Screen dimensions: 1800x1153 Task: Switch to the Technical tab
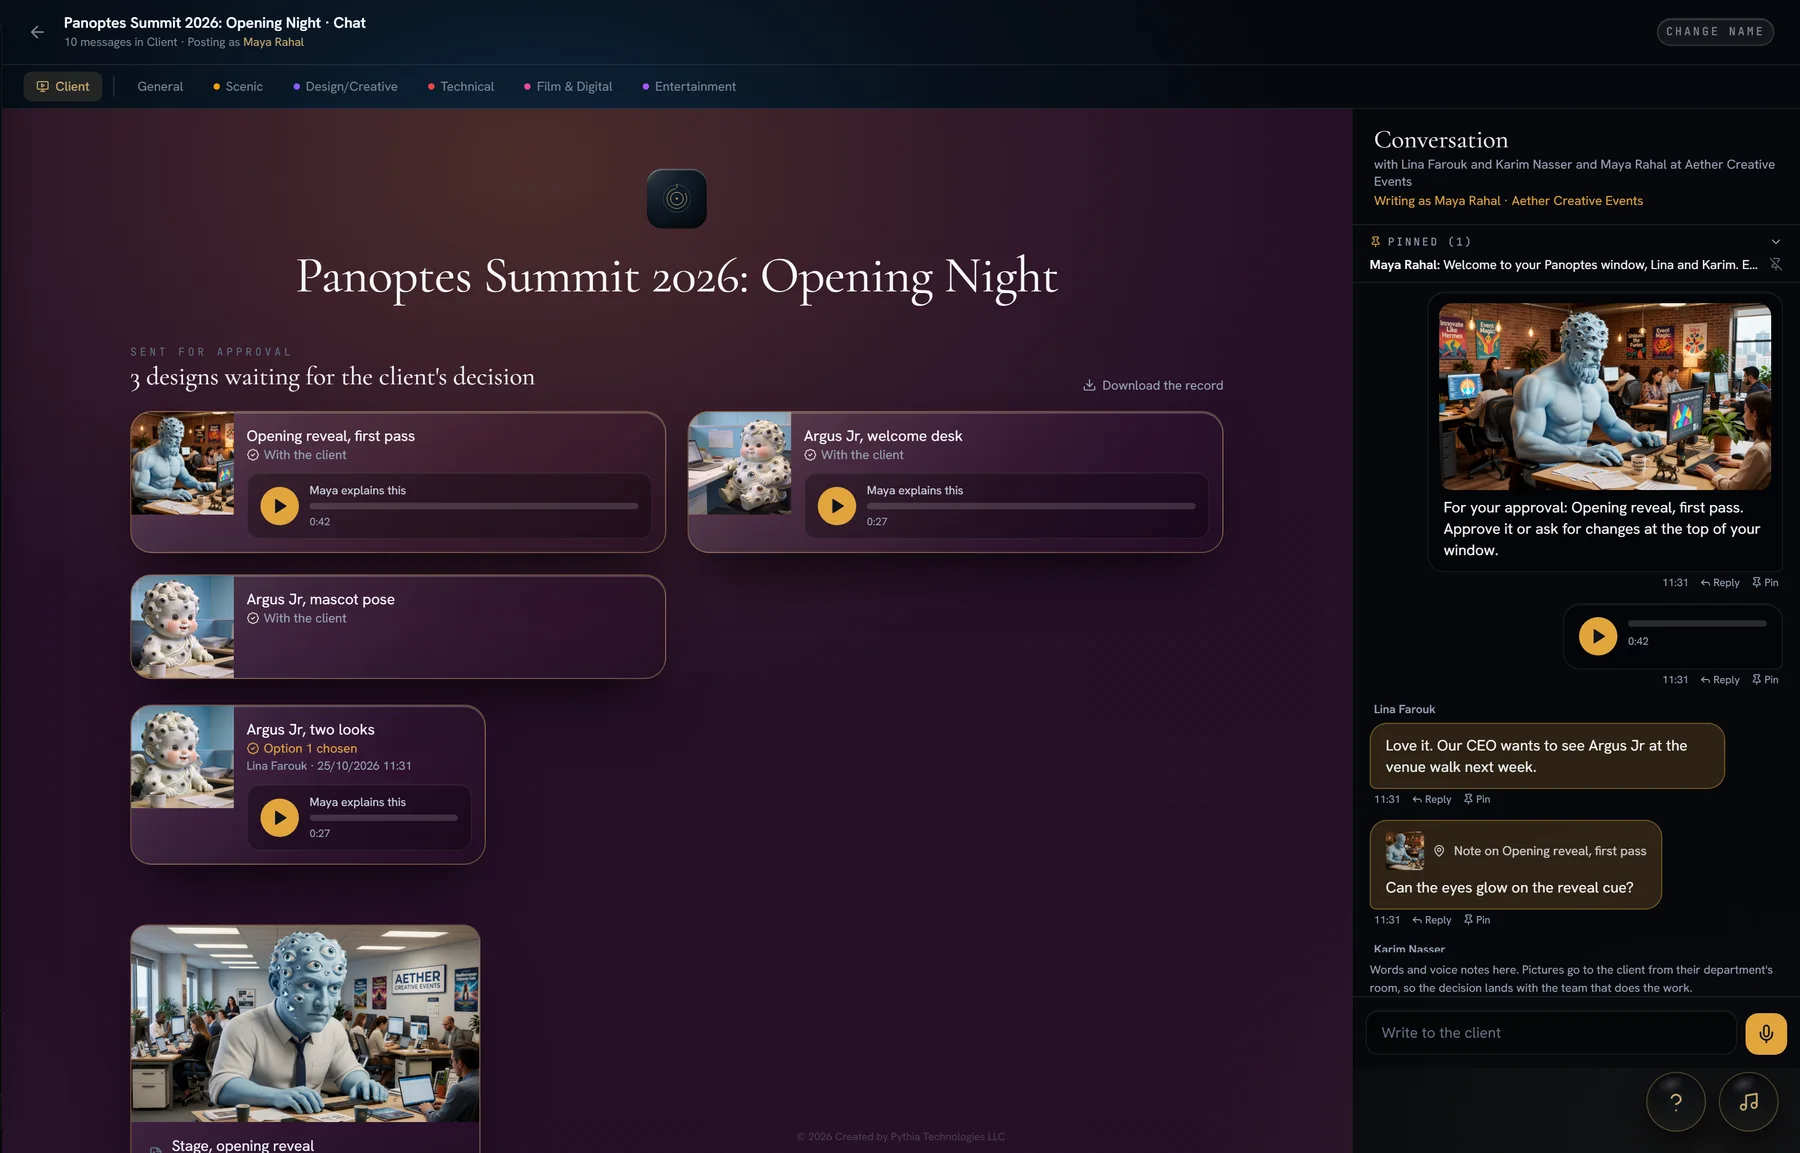click(x=461, y=87)
